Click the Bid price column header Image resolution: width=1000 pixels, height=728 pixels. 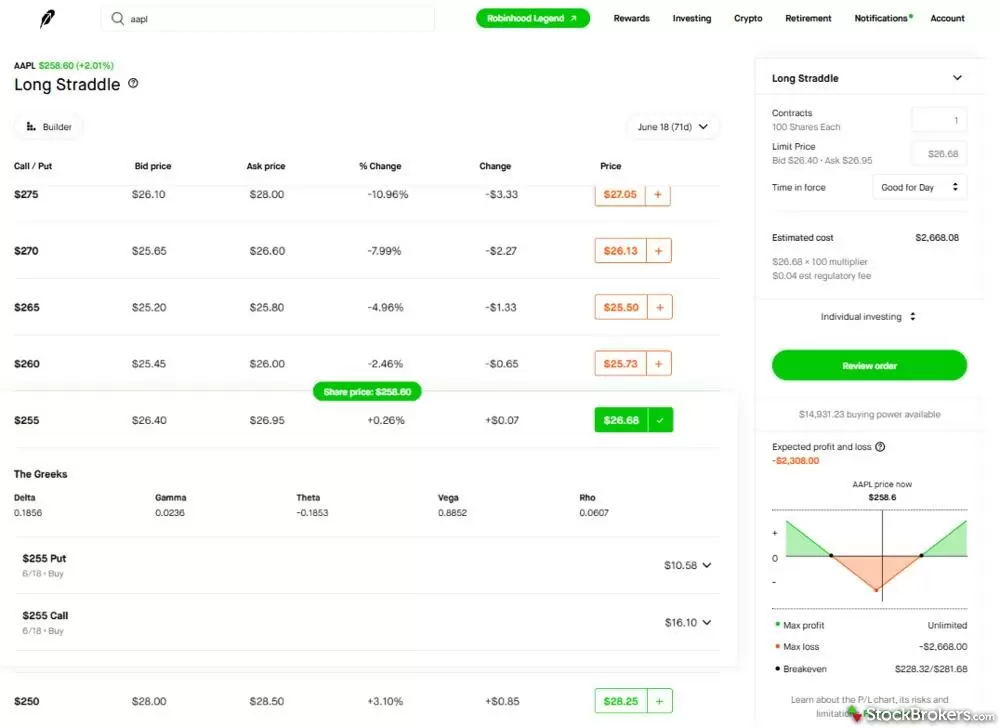pyautogui.click(x=152, y=166)
